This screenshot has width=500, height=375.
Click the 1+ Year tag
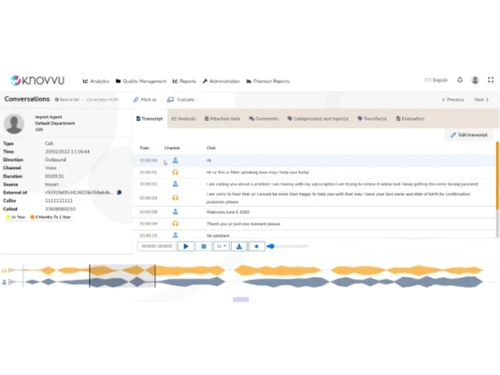click(x=16, y=217)
